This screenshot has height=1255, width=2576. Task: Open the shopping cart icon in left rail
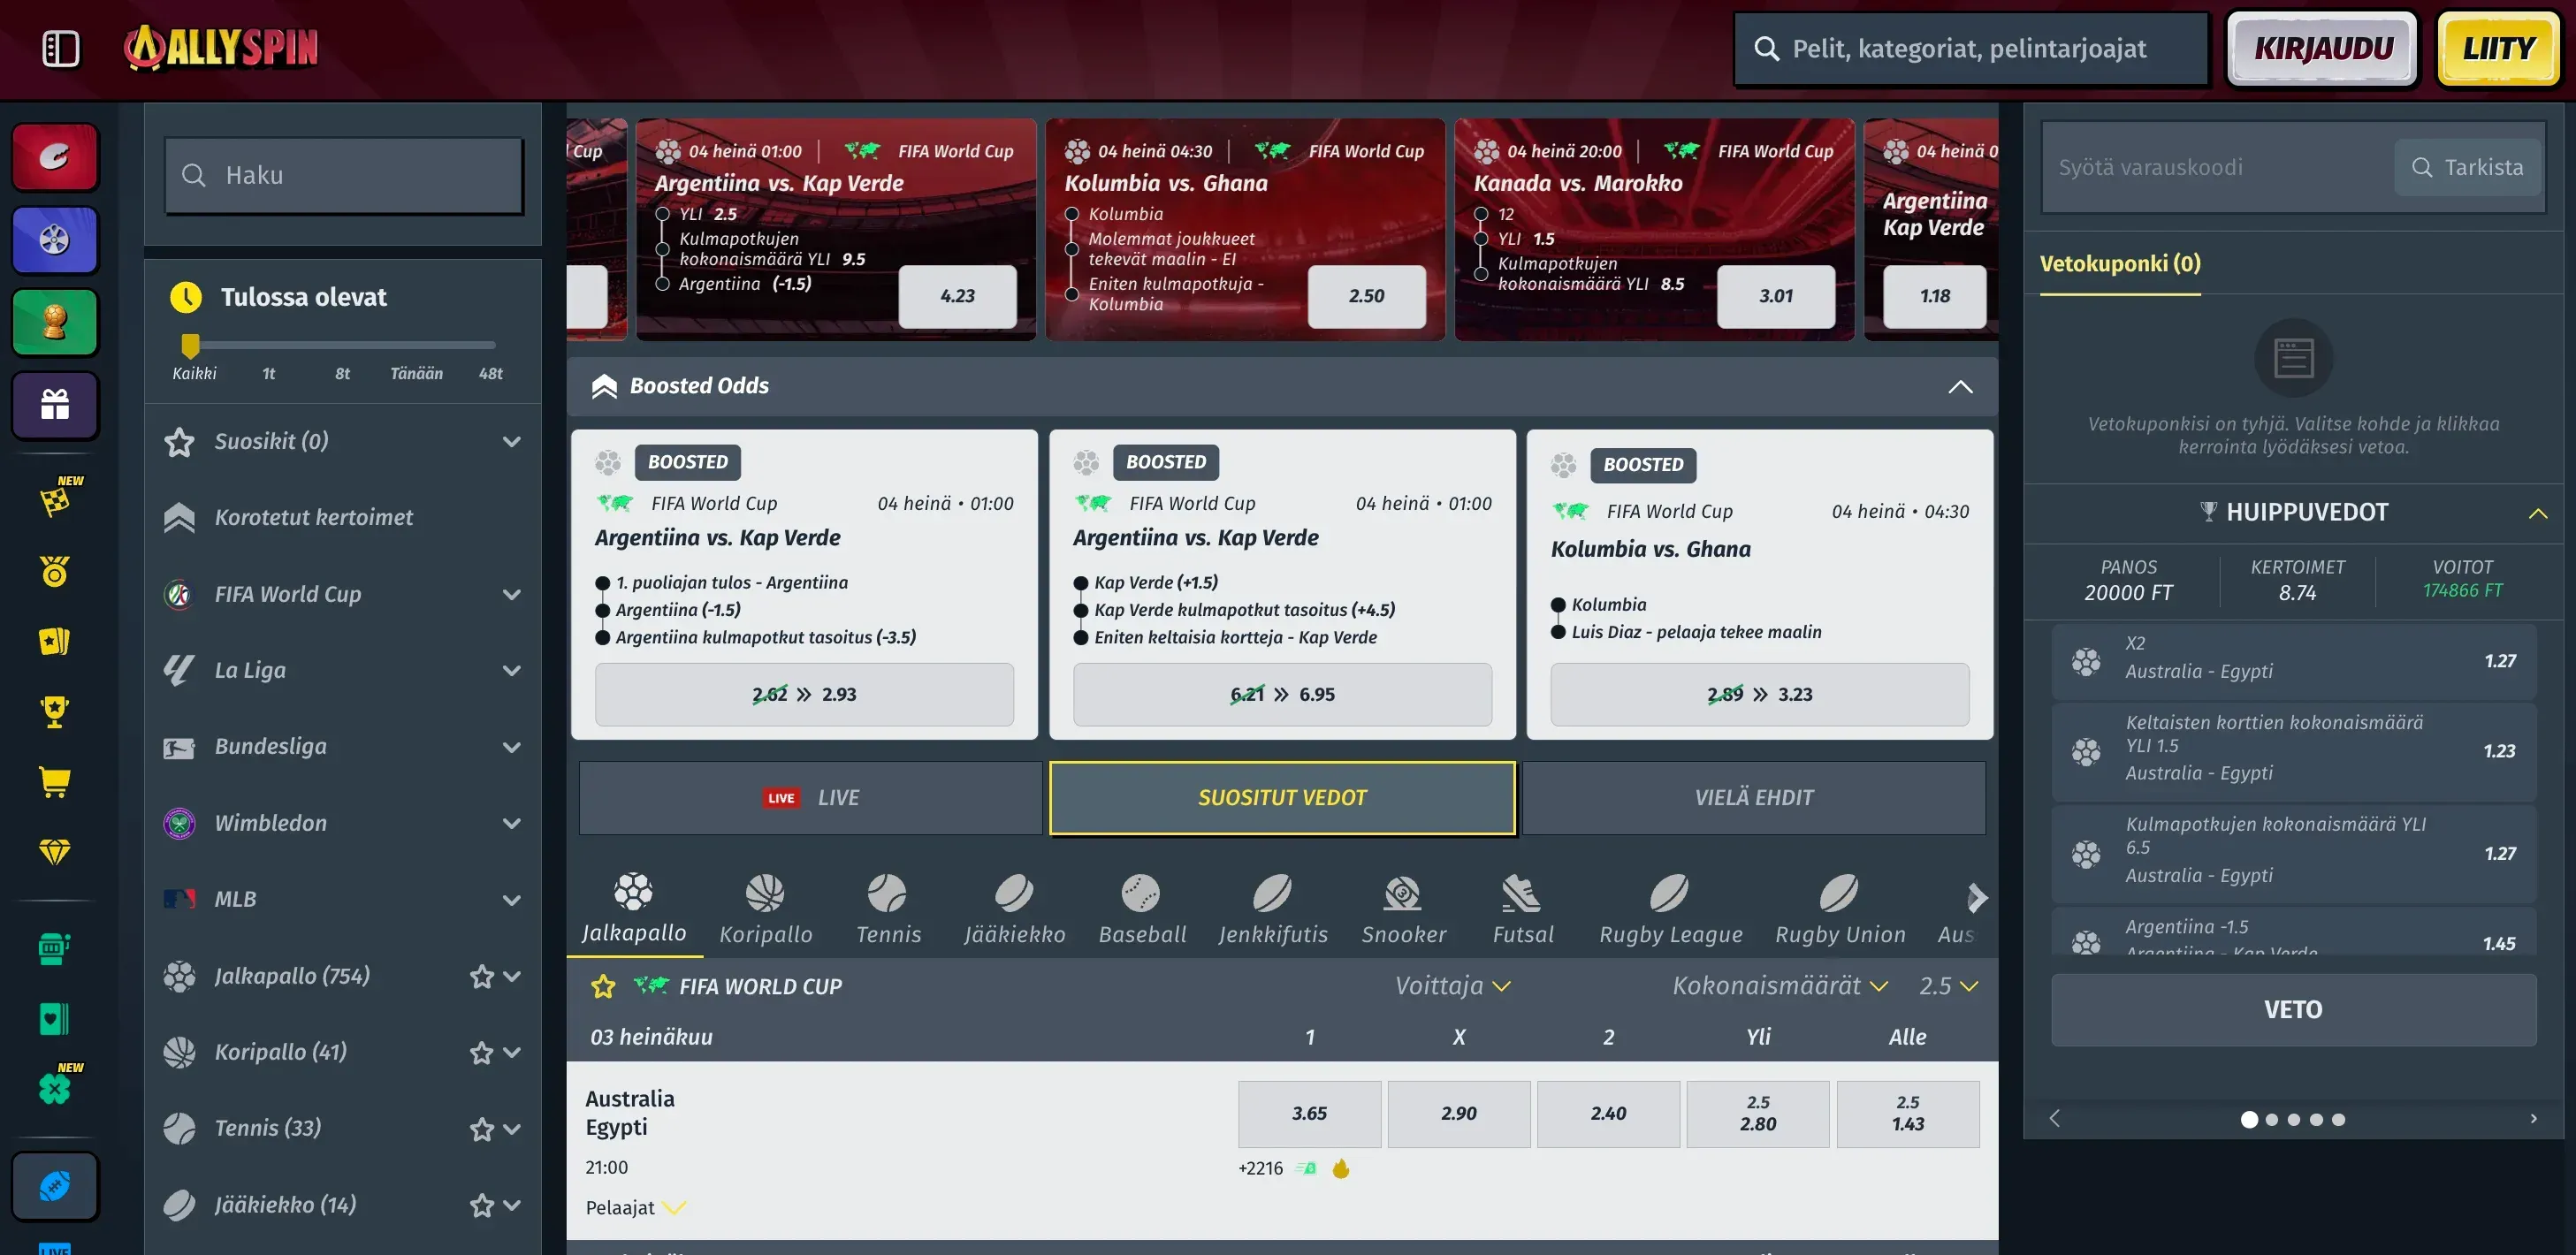pyautogui.click(x=54, y=781)
